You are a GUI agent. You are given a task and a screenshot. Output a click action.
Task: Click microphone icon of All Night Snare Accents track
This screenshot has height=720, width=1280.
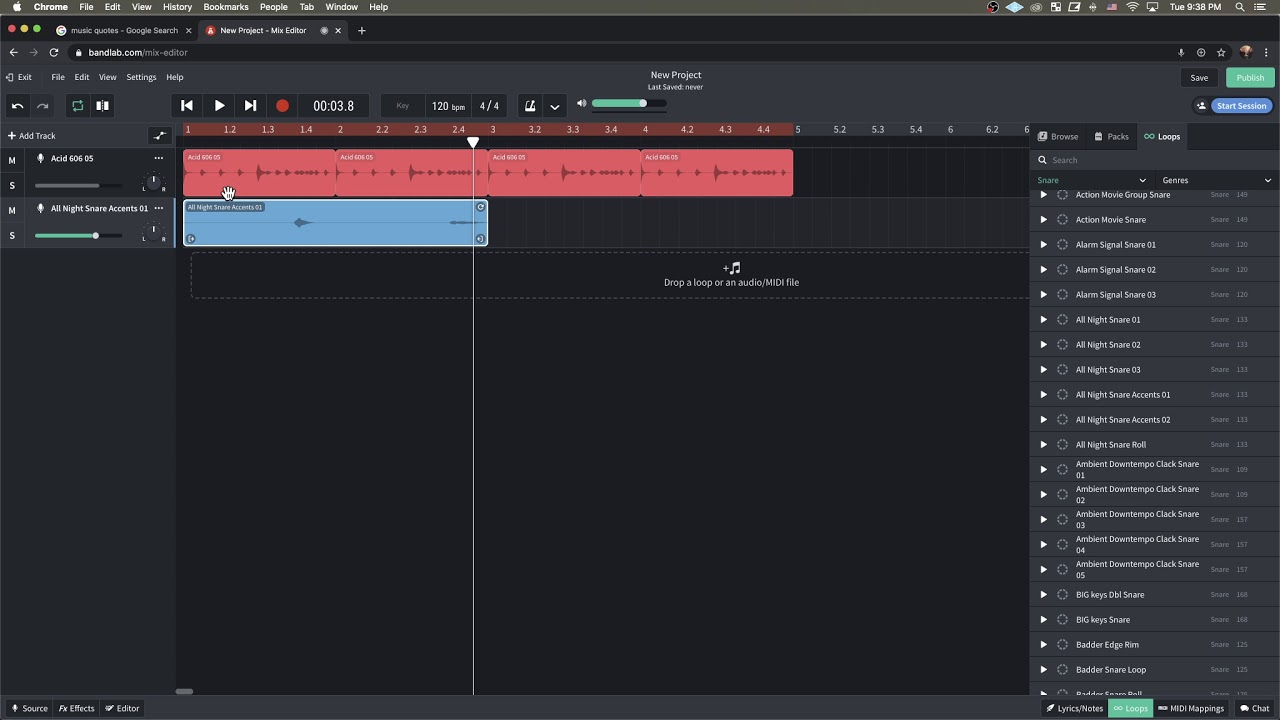(x=40, y=208)
